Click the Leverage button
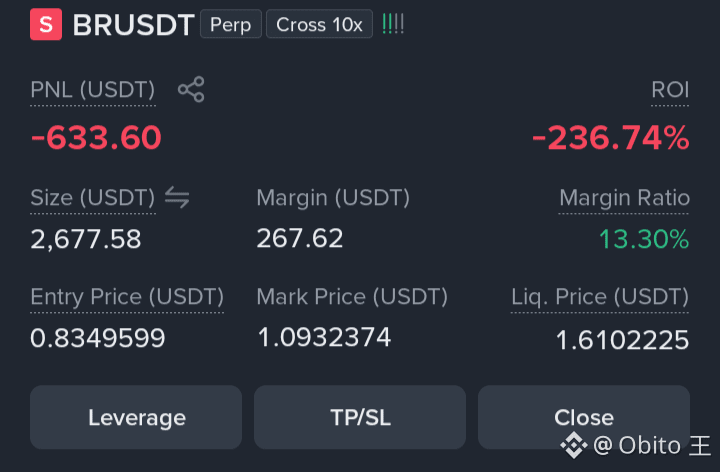720x472 pixels. (x=136, y=417)
